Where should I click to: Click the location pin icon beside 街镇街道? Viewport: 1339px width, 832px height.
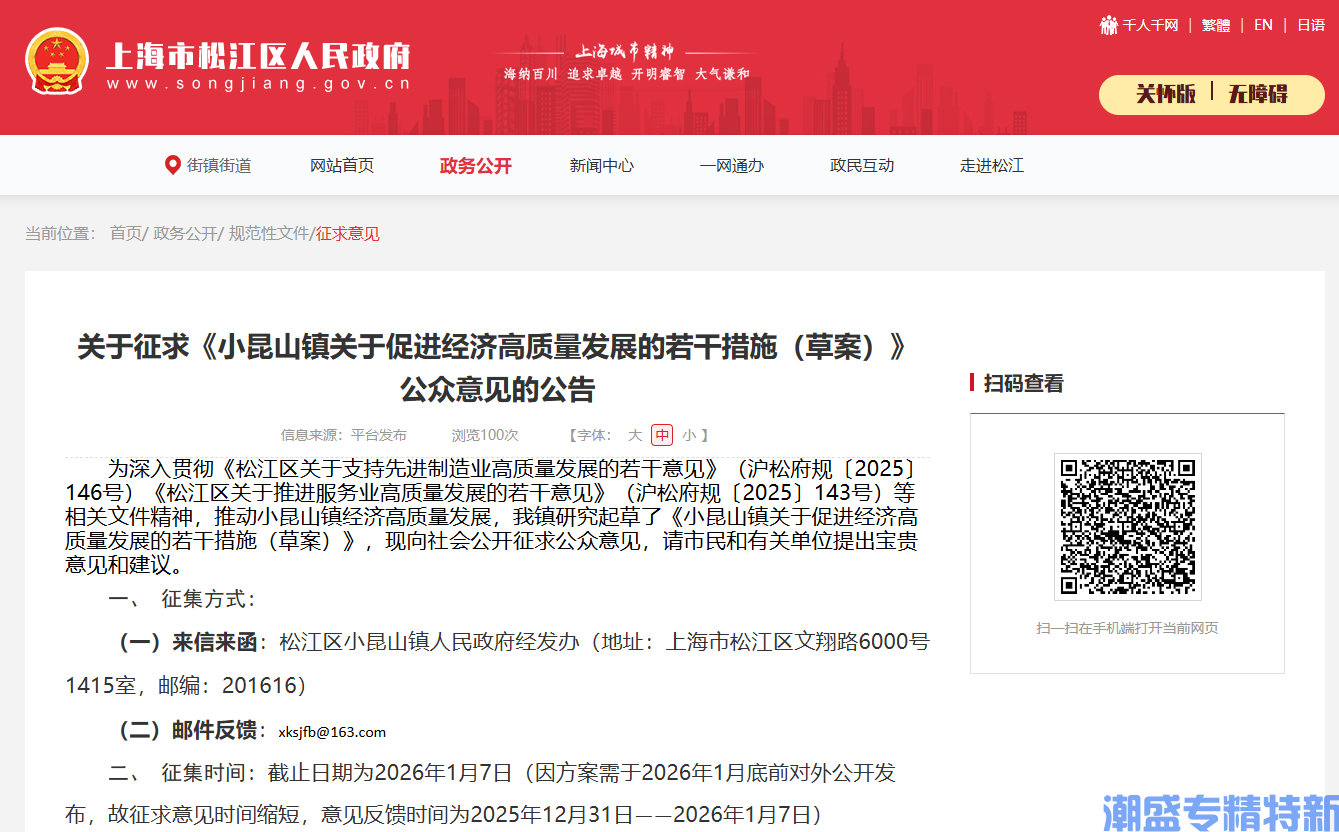tap(173, 165)
